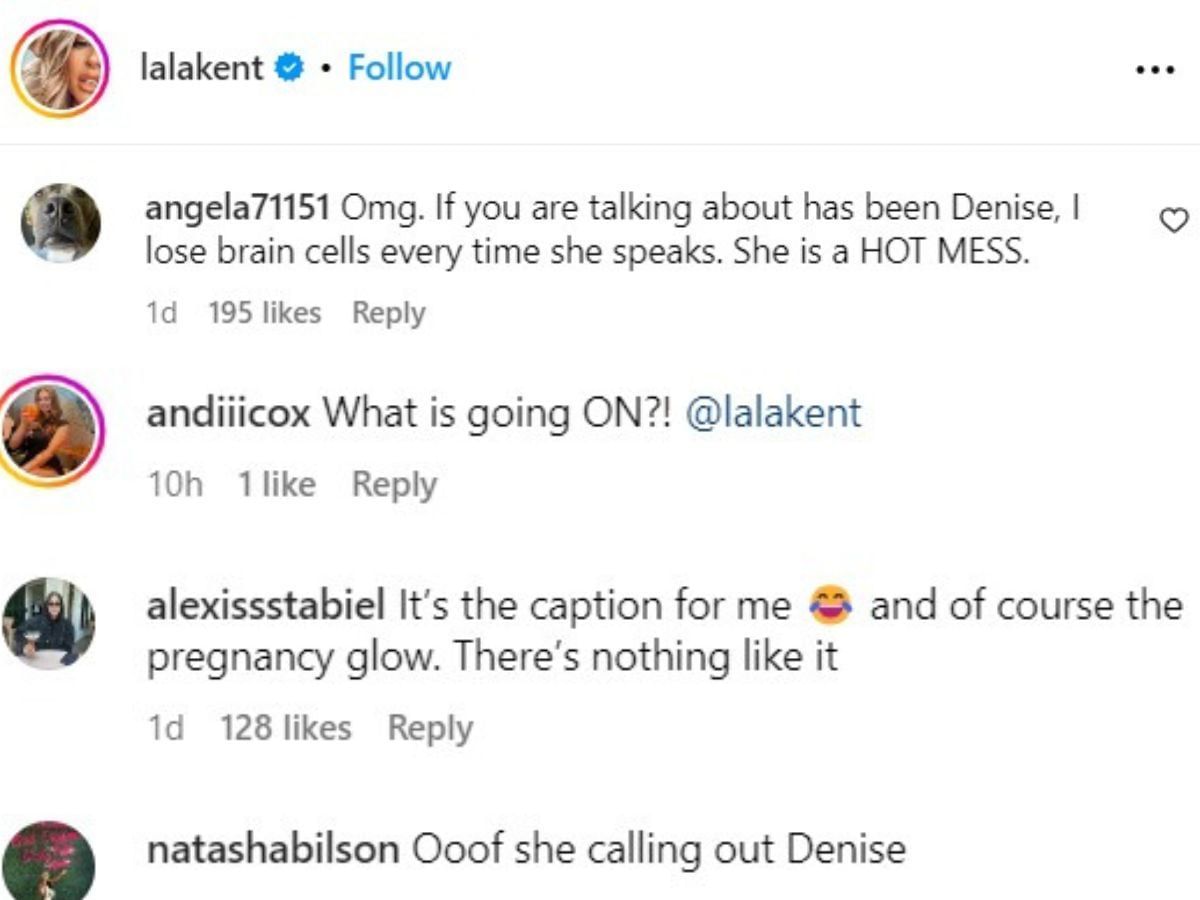Click lalakent's verified badge
Image resolution: width=1200 pixels, height=900 pixels.
coord(287,67)
